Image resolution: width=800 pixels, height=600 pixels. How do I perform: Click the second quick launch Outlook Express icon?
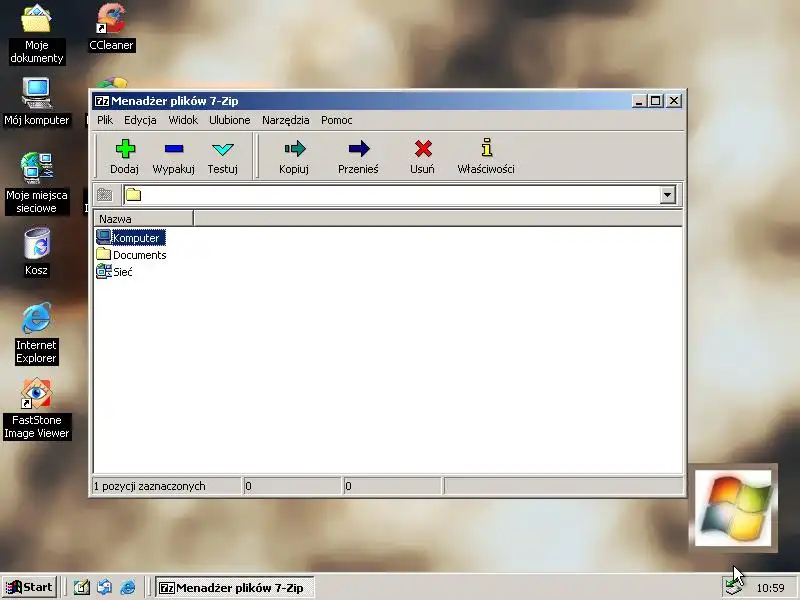click(x=105, y=587)
